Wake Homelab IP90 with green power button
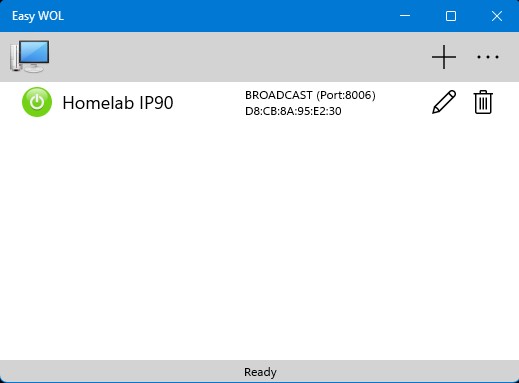The image size is (519, 383). (37, 102)
